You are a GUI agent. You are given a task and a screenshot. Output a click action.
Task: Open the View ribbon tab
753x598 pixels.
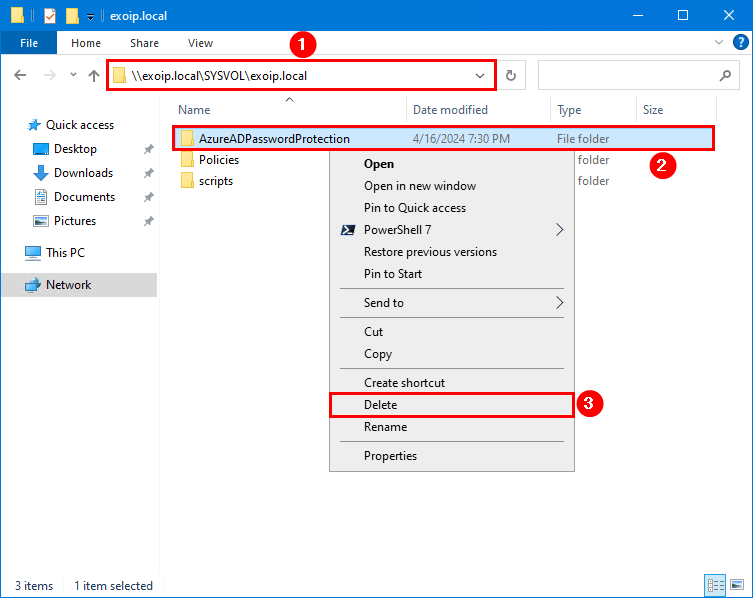click(200, 43)
